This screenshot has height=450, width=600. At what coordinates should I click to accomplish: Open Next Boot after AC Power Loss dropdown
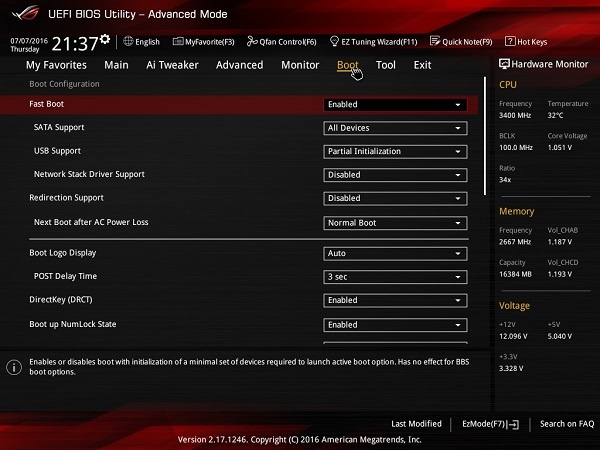click(x=395, y=223)
